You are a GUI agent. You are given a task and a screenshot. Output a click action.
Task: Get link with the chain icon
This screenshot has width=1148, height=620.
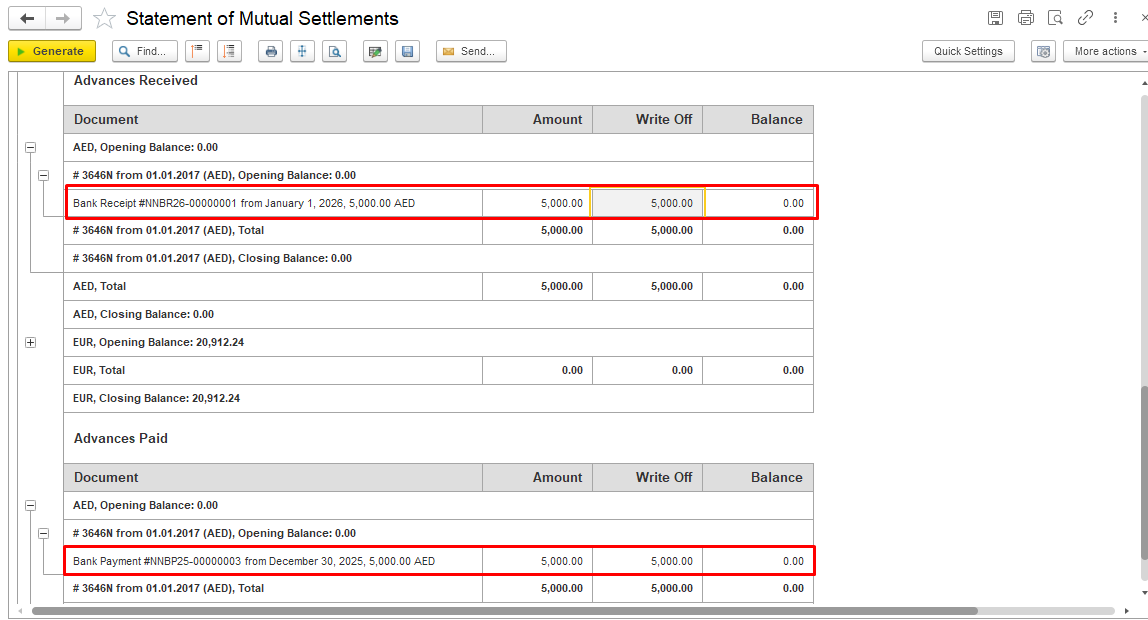pos(1085,18)
